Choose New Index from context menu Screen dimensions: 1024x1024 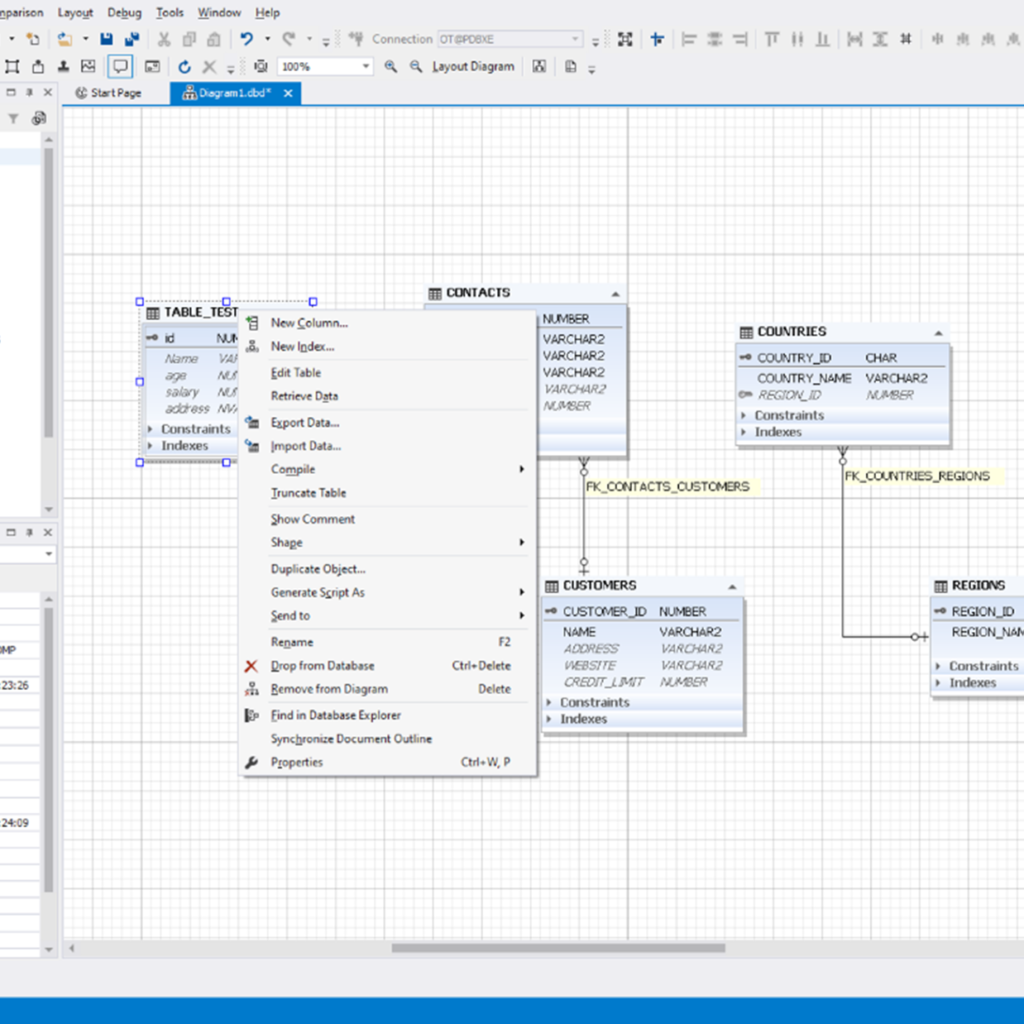pyautogui.click(x=388, y=347)
